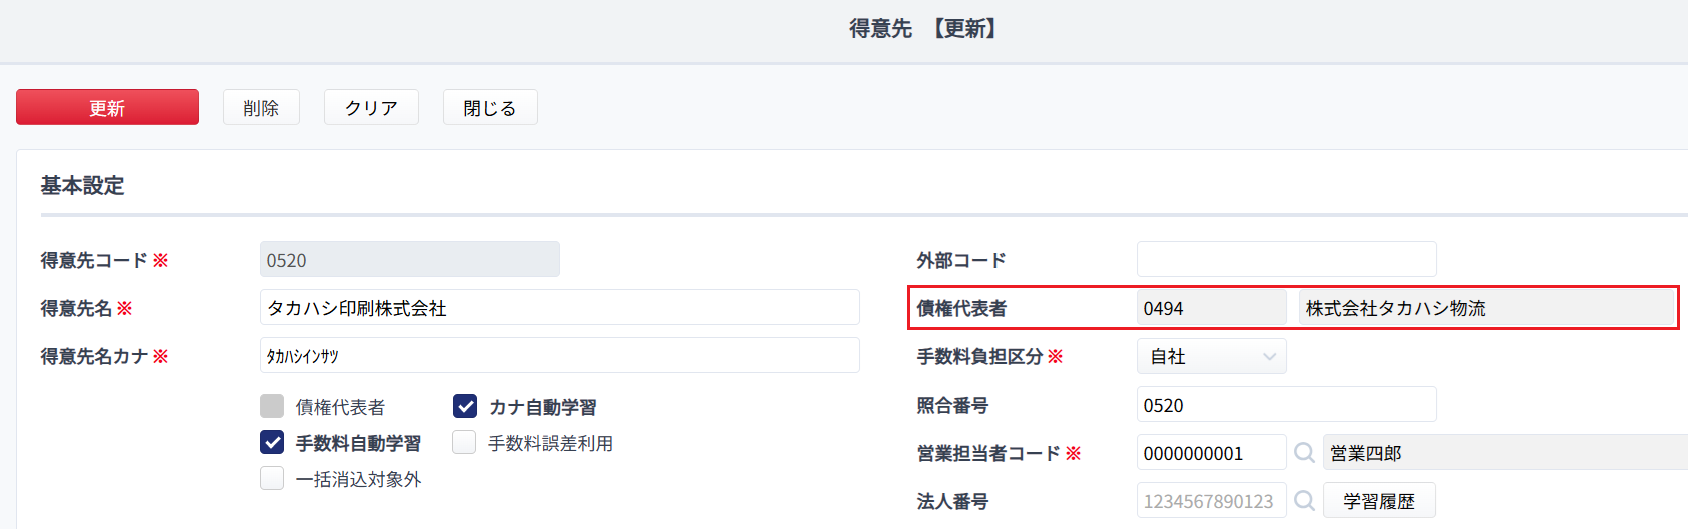Click the search icon beside 法人番号

tap(1304, 500)
